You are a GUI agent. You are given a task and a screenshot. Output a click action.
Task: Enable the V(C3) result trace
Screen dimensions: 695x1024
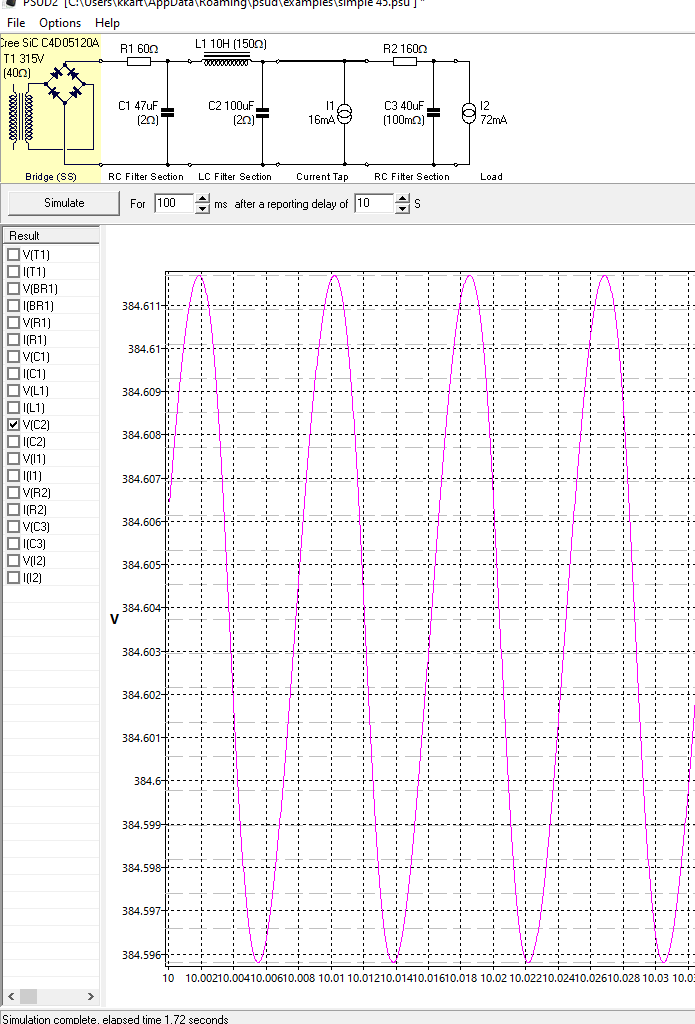point(13,526)
